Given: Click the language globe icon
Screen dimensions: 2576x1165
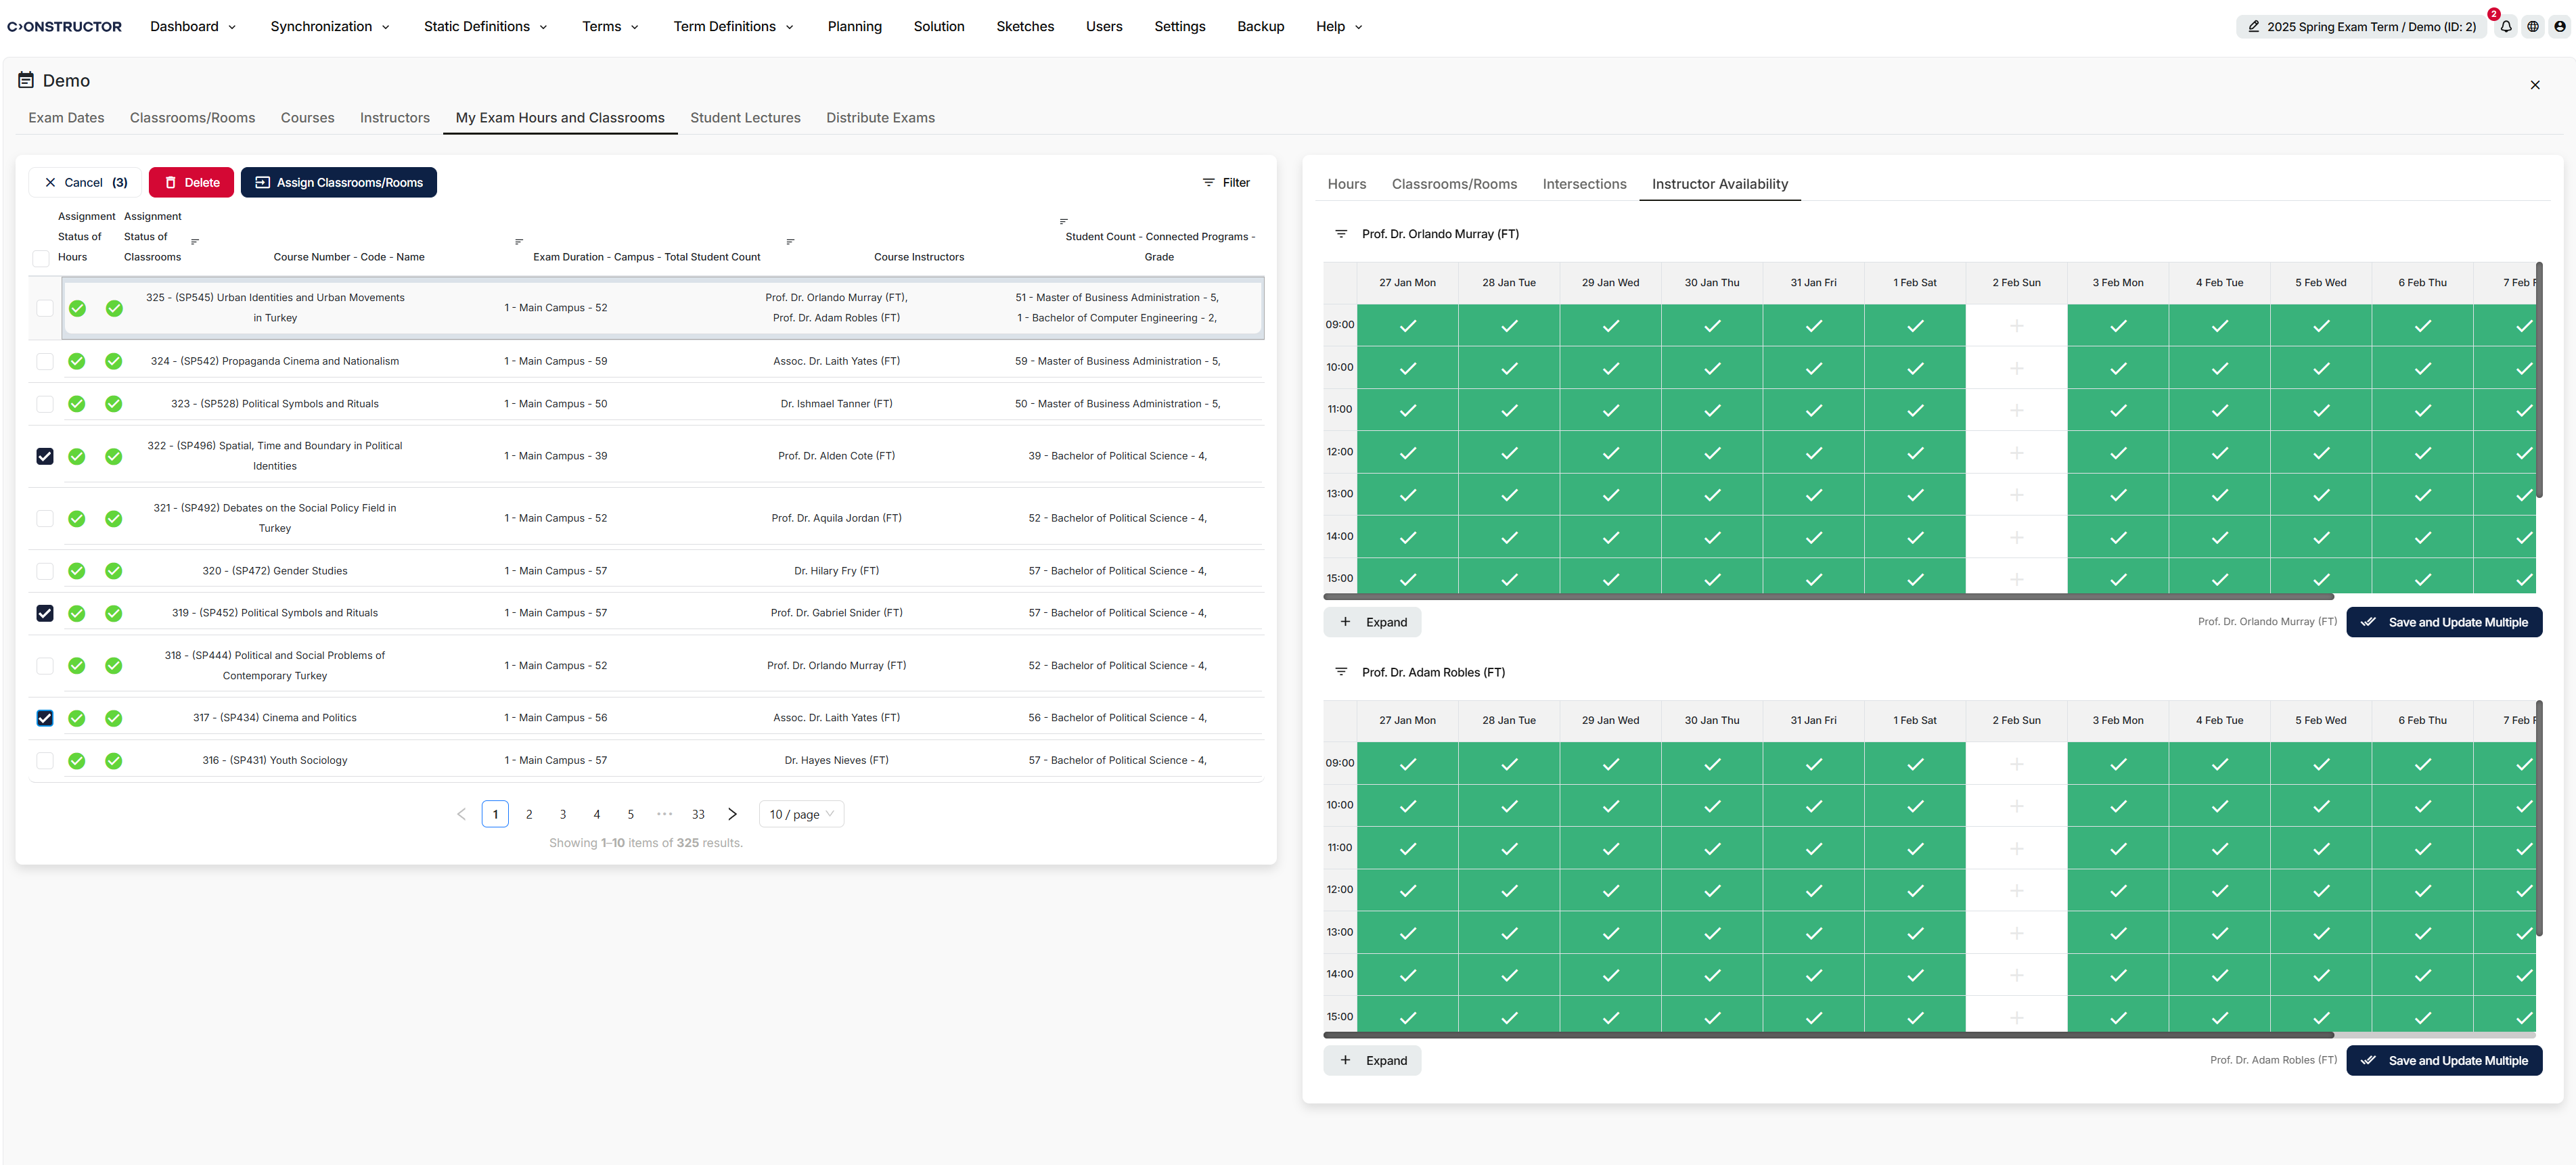Looking at the screenshot, I should (2533, 27).
